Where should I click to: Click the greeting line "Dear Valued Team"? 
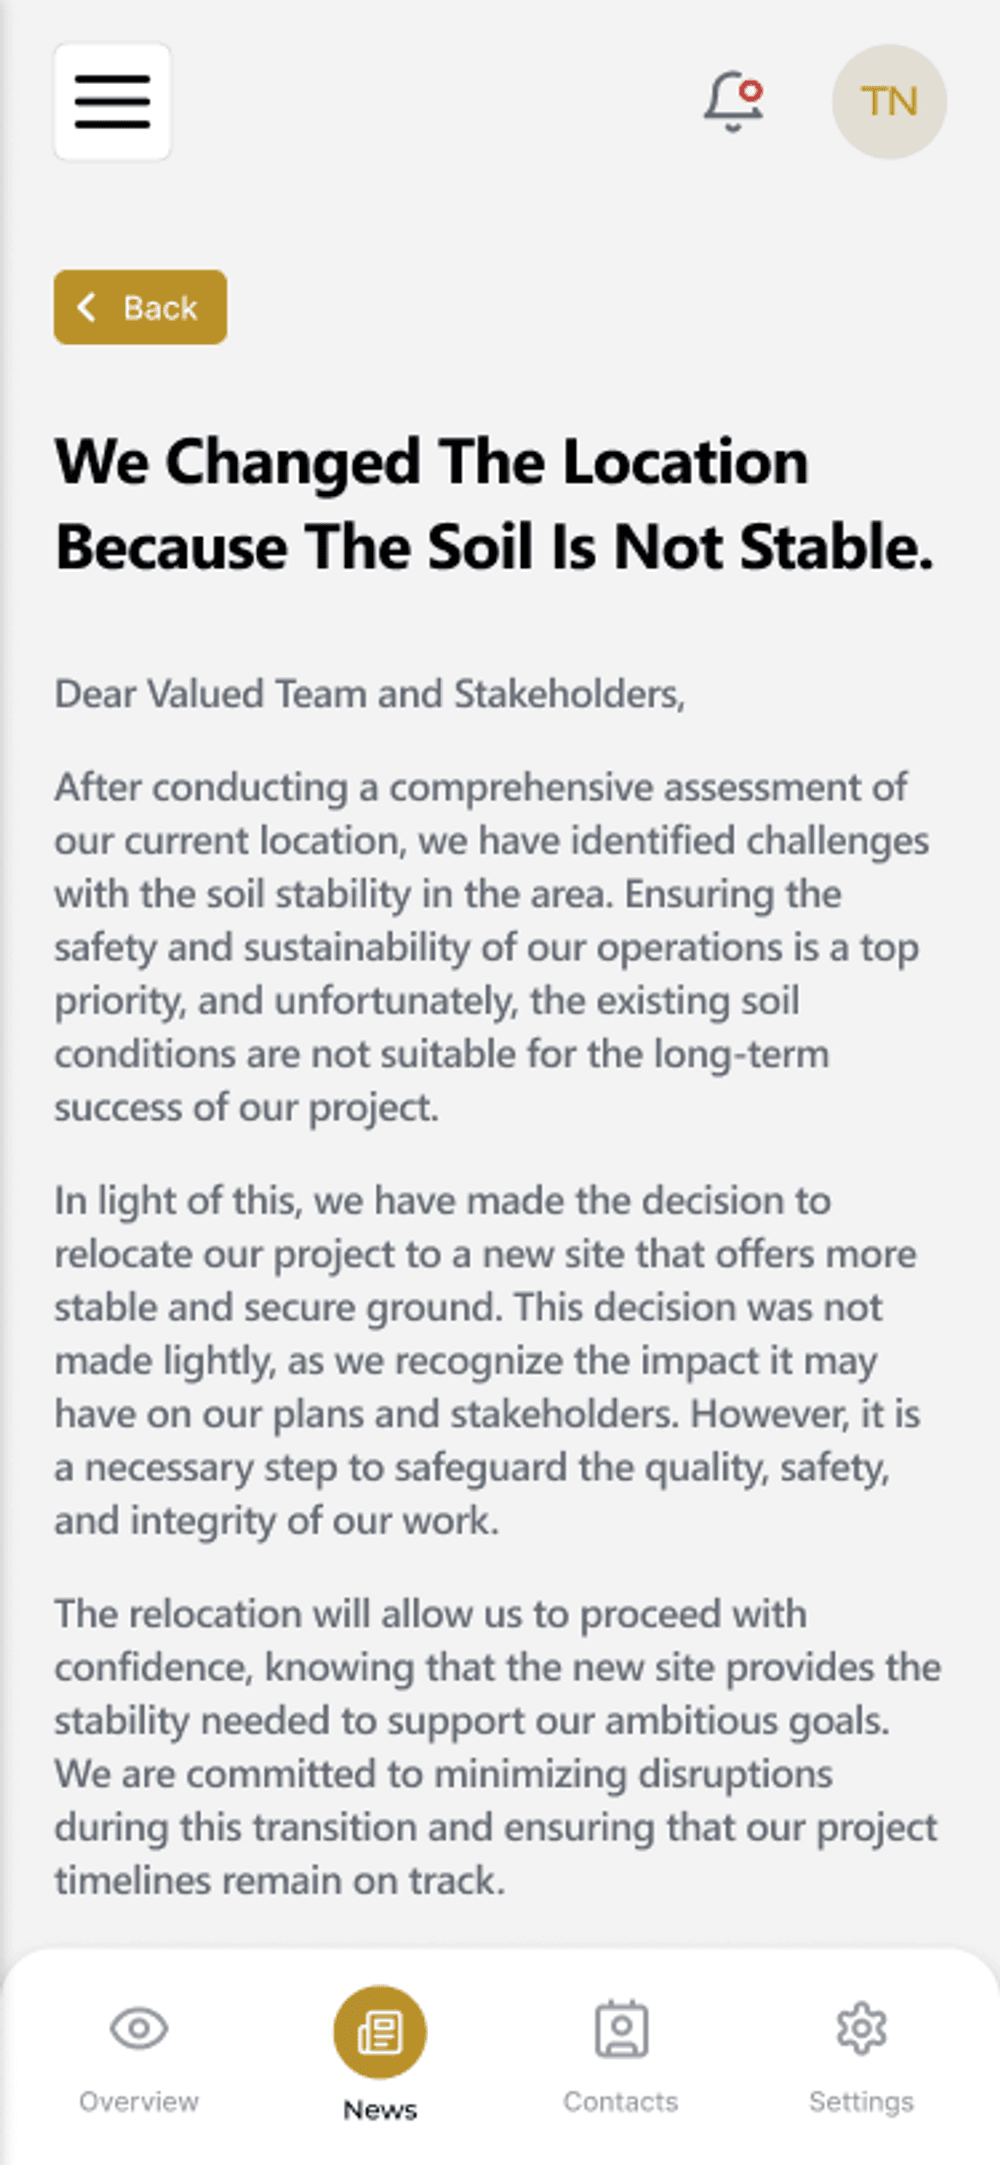369,694
